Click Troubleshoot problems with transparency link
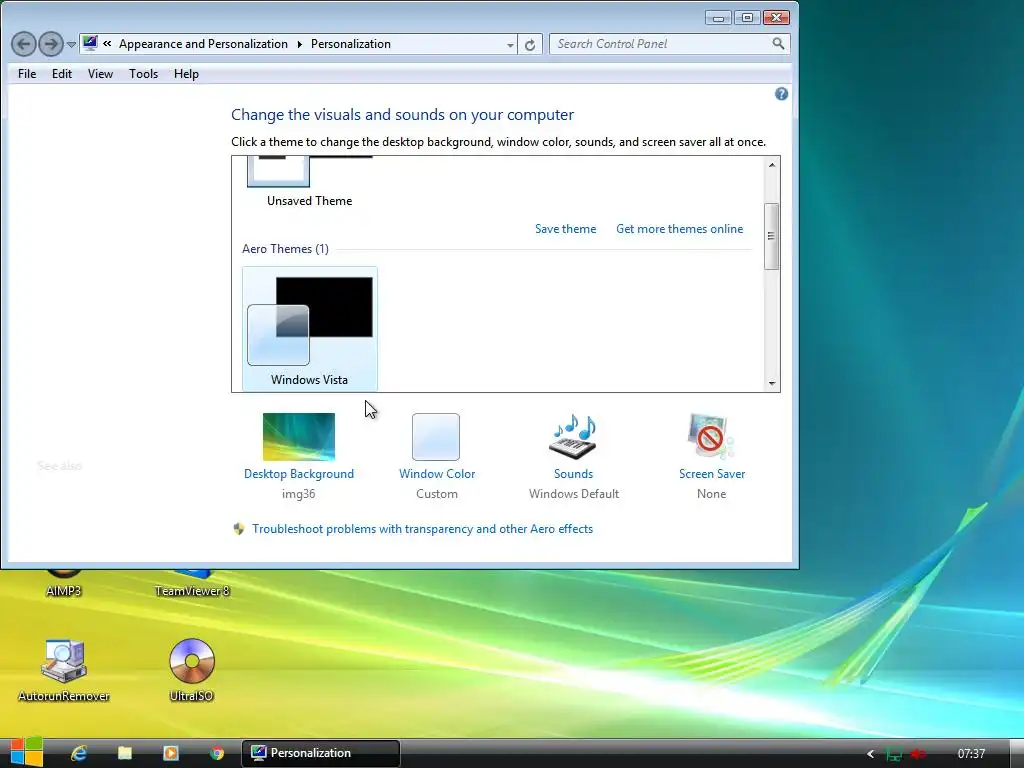This screenshot has width=1024, height=768. coord(423,529)
